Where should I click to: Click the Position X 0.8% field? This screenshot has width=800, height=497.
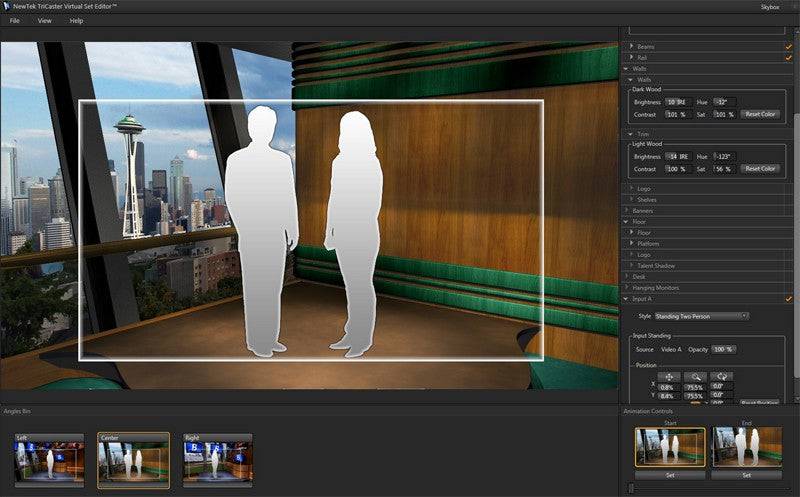[667, 387]
